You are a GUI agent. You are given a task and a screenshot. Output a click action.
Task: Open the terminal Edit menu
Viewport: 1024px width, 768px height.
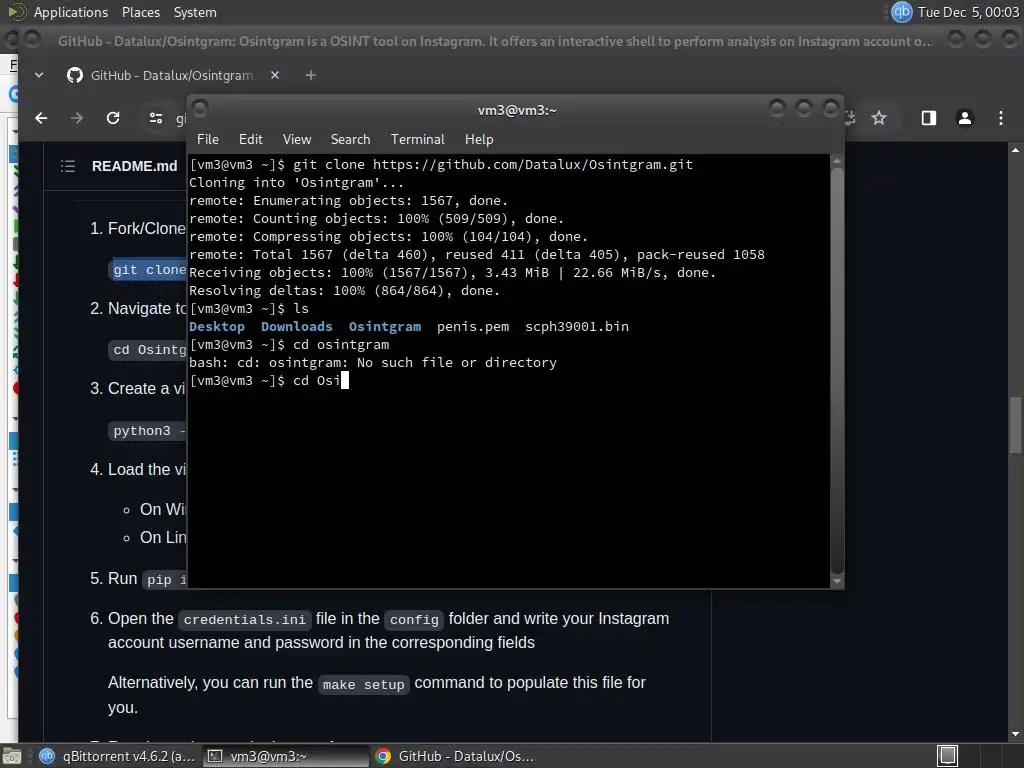coord(250,139)
